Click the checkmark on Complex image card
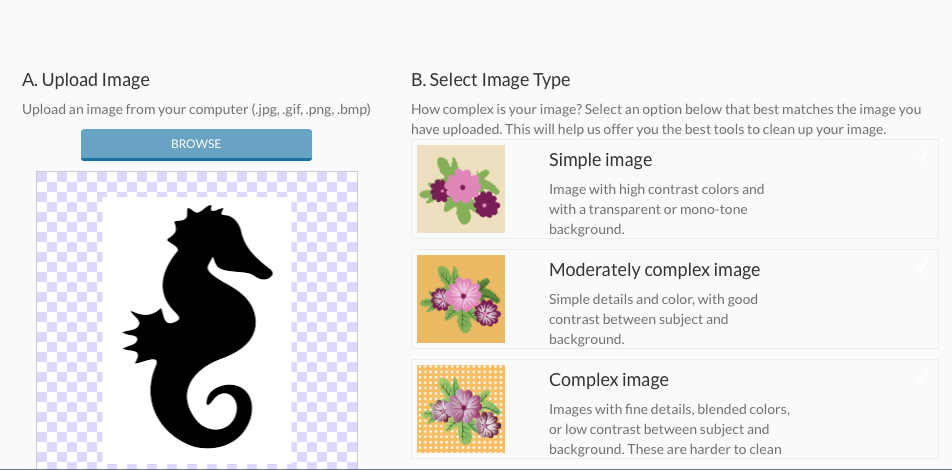Viewport: 952px width, 470px height. [922, 376]
